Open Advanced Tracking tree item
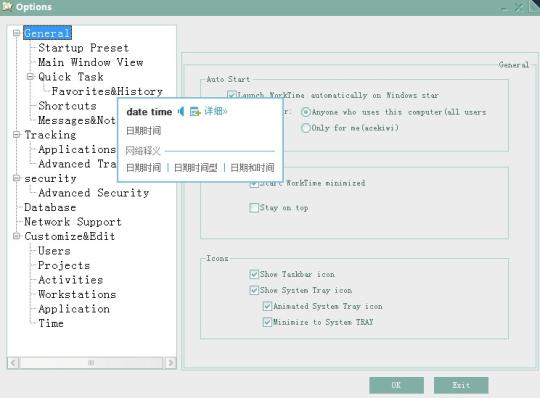Screen dimensions: 540x398 [x=77, y=164]
